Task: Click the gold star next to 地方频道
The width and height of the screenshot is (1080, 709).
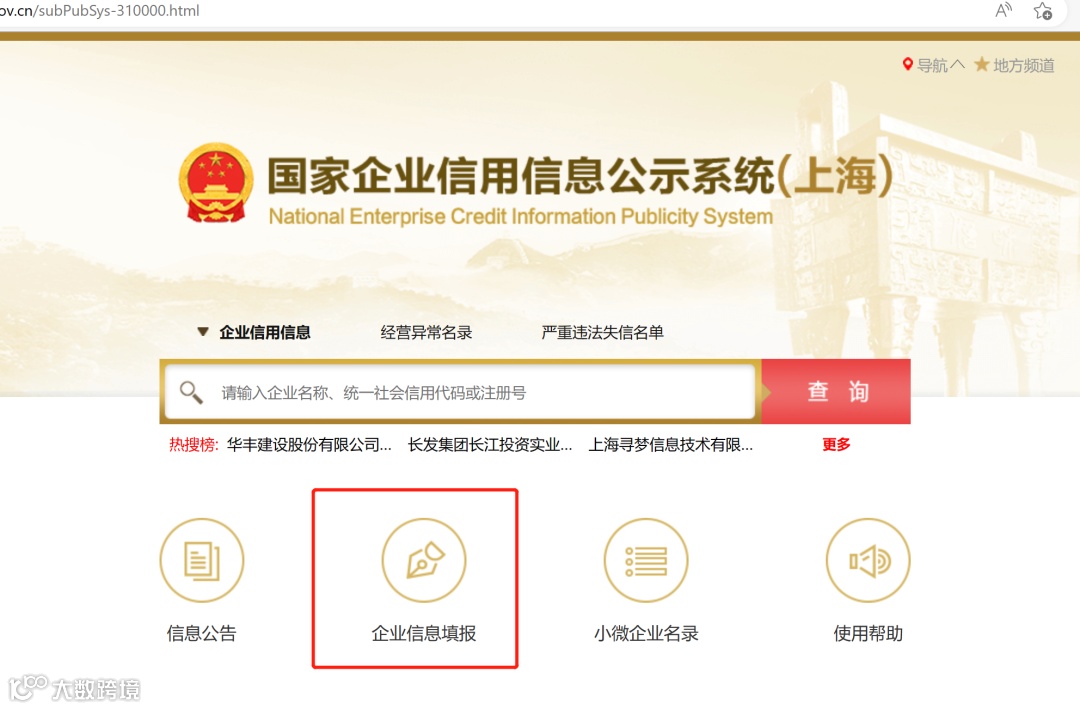Action: (x=982, y=65)
